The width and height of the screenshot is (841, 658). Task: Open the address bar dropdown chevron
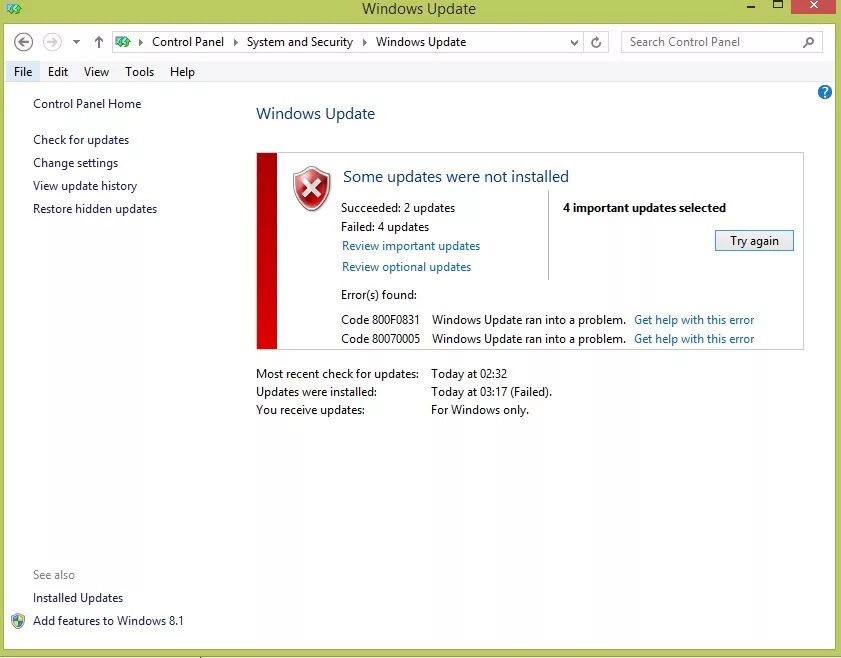[x=573, y=41]
